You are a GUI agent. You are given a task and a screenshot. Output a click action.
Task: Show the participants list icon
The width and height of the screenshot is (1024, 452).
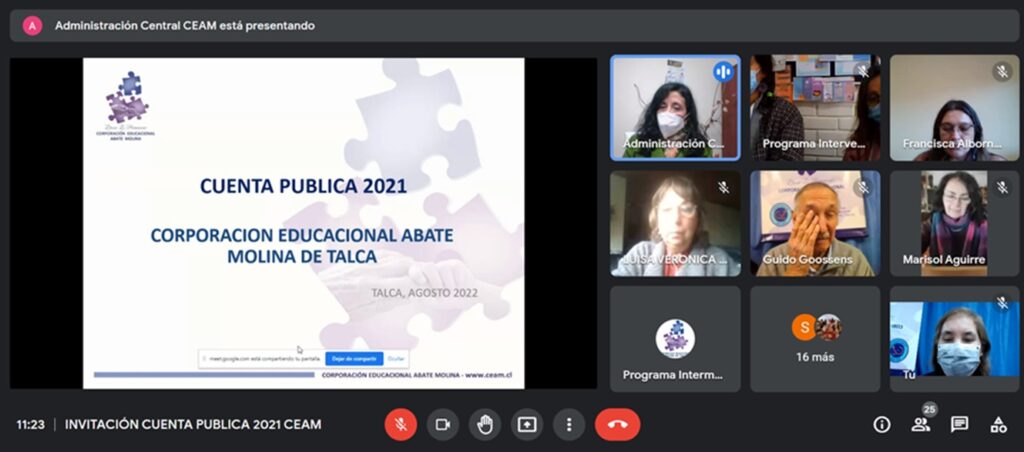point(920,424)
